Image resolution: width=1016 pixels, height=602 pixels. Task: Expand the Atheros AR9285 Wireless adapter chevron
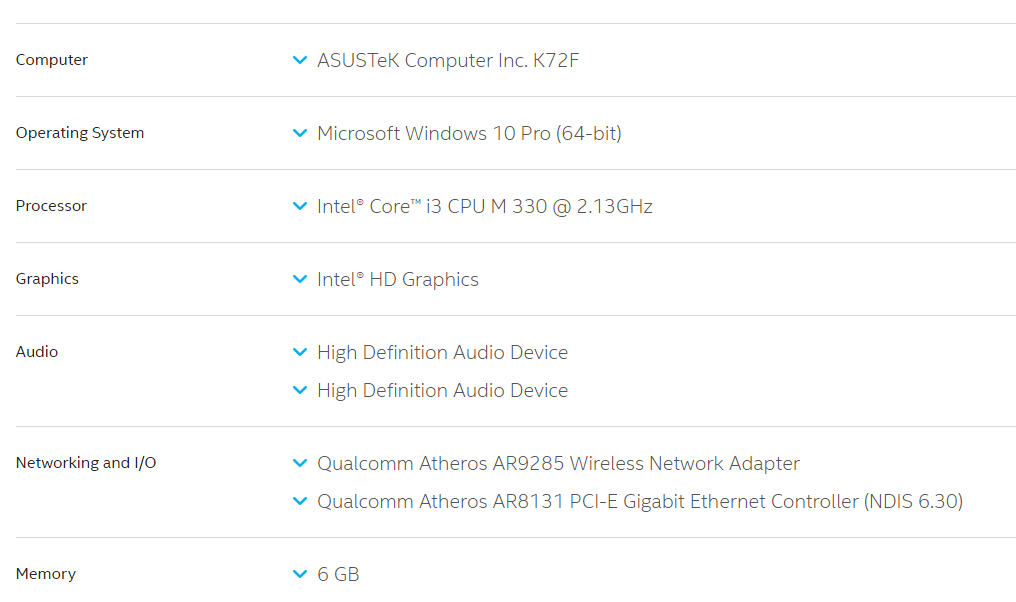(x=300, y=463)
